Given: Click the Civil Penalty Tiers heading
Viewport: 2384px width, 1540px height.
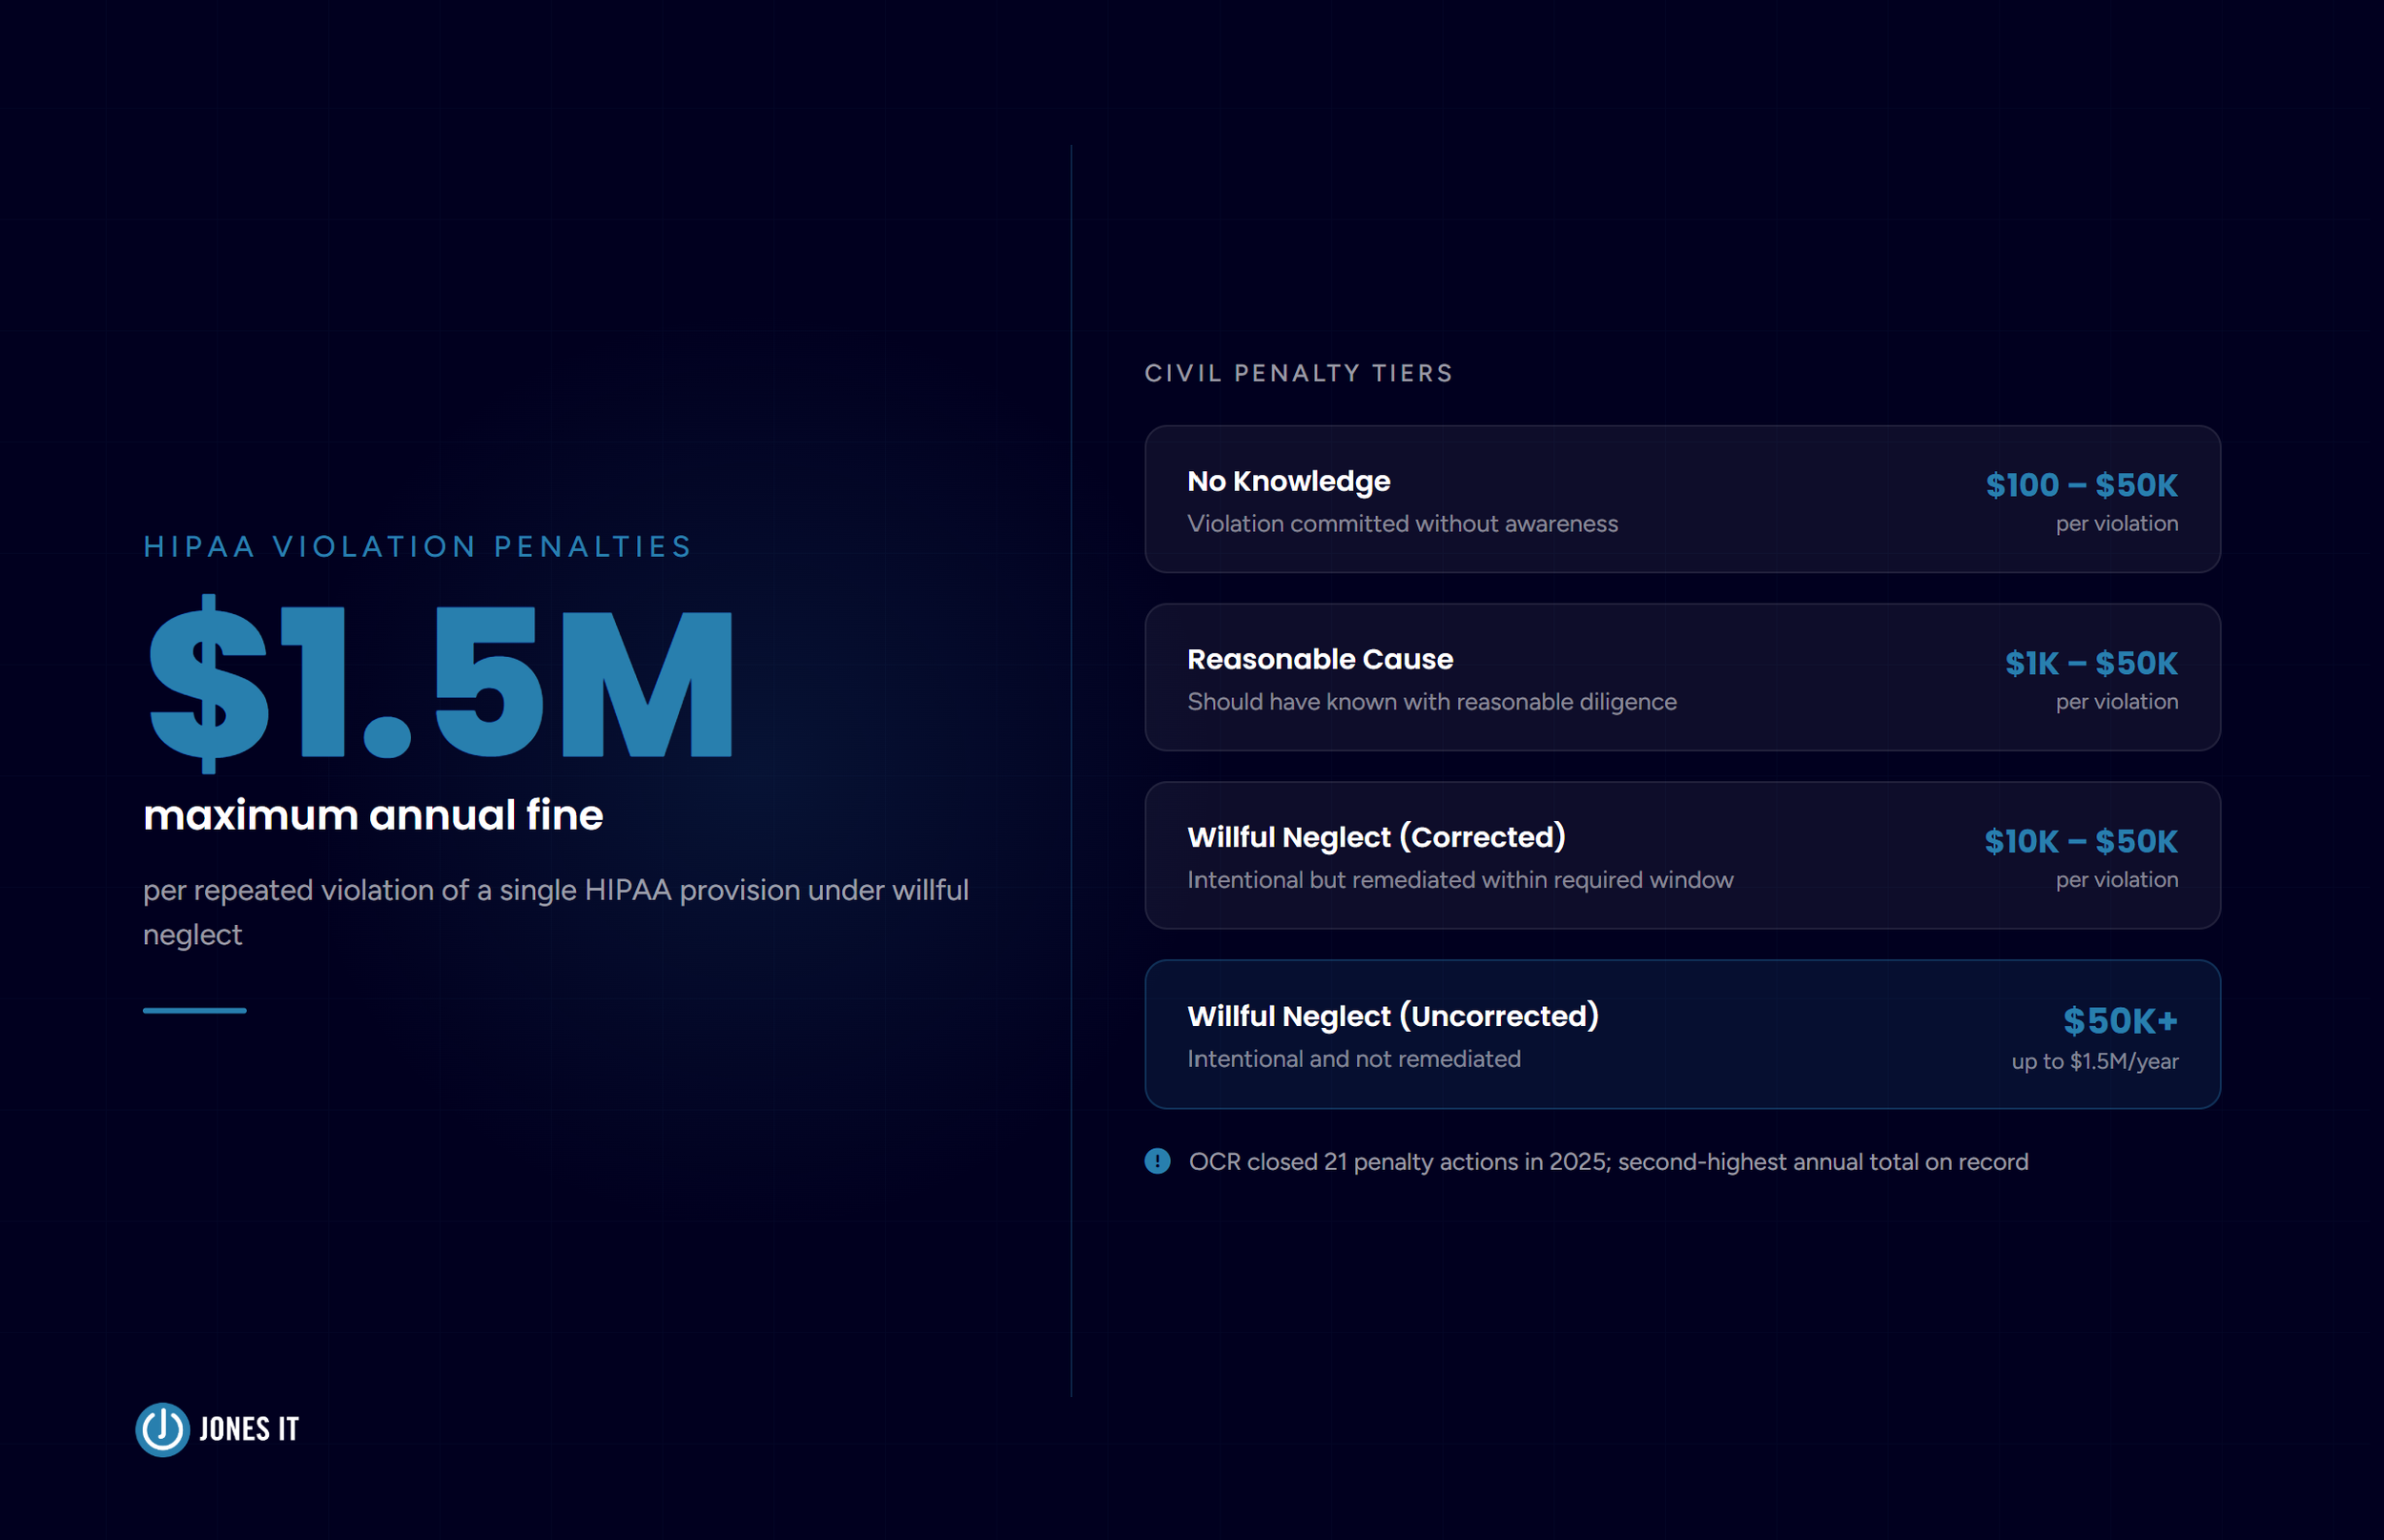Looking at the screenshot, I should [1298, 373].
